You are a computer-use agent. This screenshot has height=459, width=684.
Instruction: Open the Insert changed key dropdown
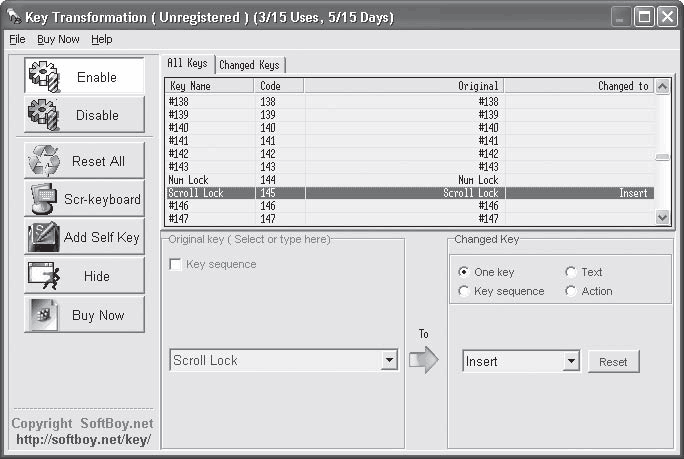571,361
